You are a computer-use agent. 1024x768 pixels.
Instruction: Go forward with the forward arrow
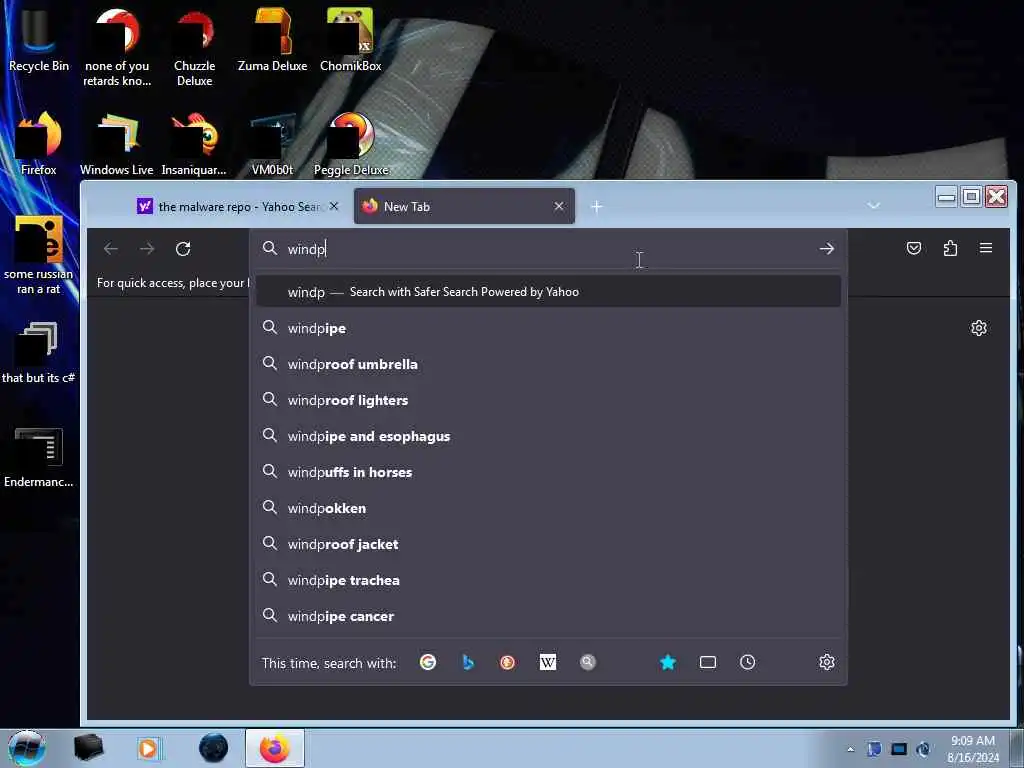(x=147, y=249)
